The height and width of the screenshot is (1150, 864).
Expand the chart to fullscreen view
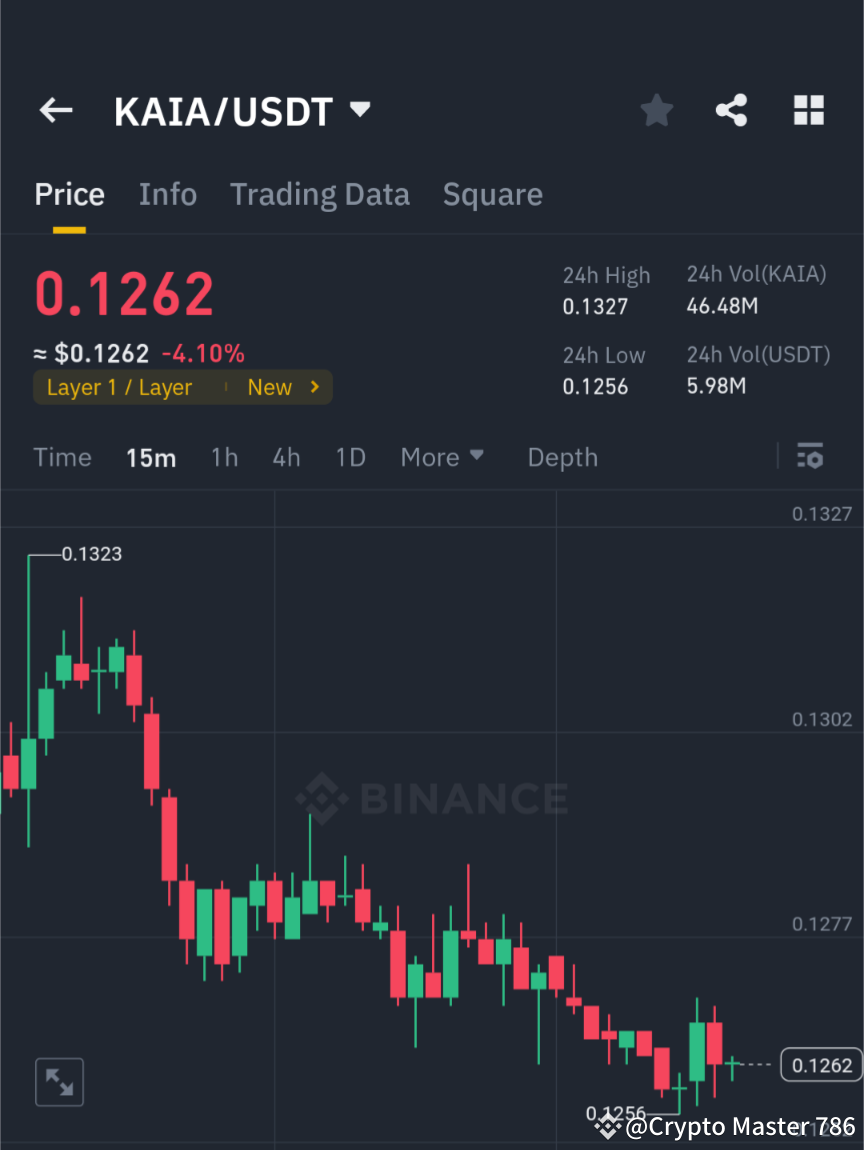(x=59, y=1082)
